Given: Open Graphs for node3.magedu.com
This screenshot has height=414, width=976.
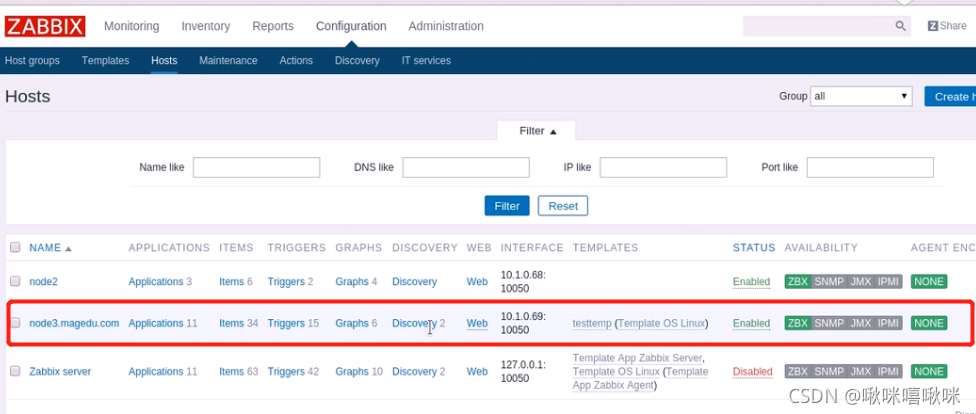Looking at the screenshot, I should coord(352,323).
